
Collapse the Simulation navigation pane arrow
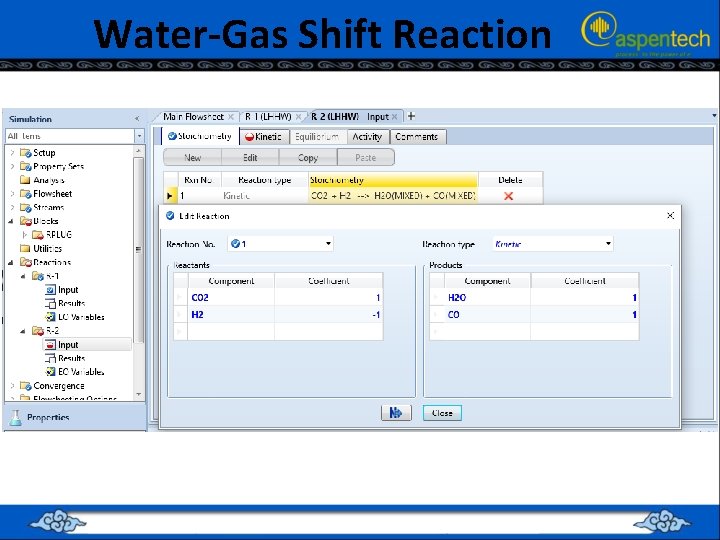coord(137,119)
